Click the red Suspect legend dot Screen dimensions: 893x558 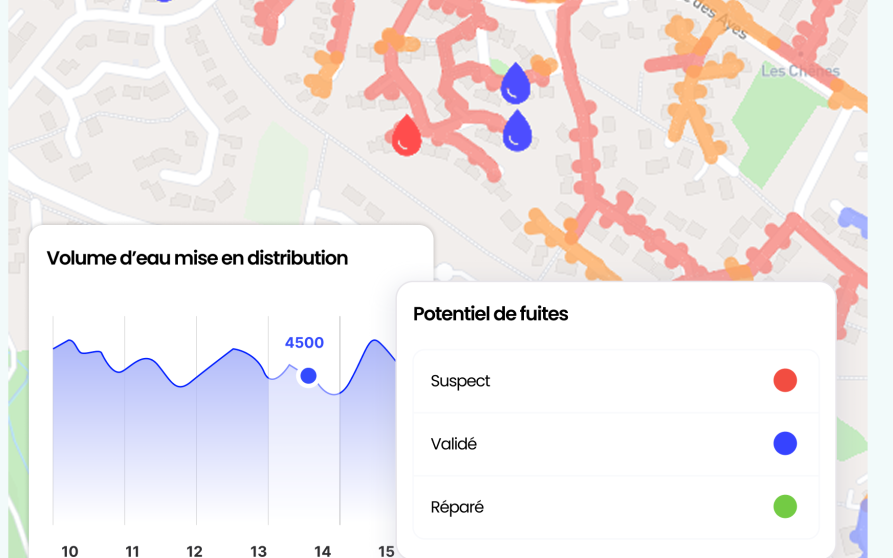pos(785,380)
